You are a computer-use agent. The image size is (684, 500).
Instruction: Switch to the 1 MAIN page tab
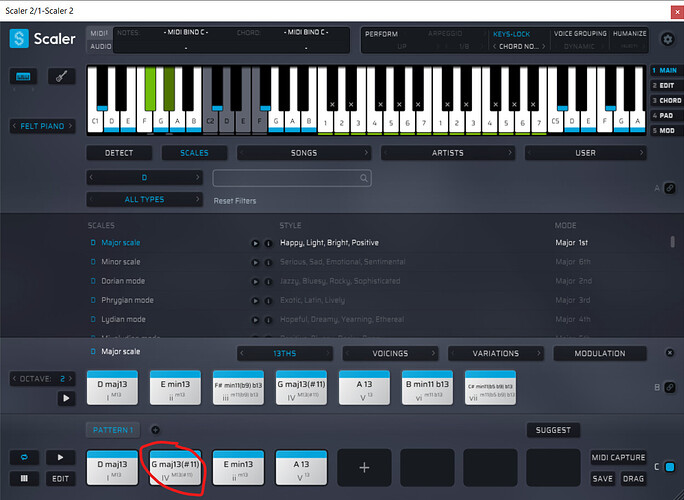coord(667,70)
